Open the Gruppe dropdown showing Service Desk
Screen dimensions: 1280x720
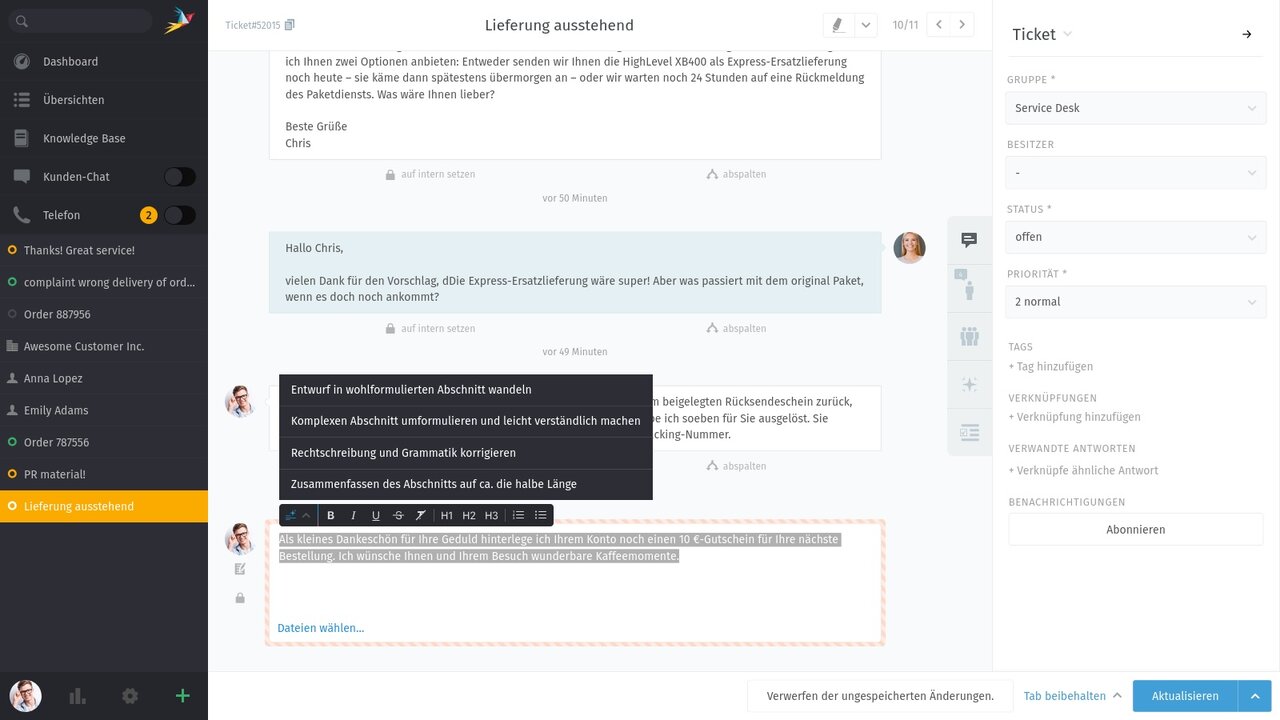1135,108
